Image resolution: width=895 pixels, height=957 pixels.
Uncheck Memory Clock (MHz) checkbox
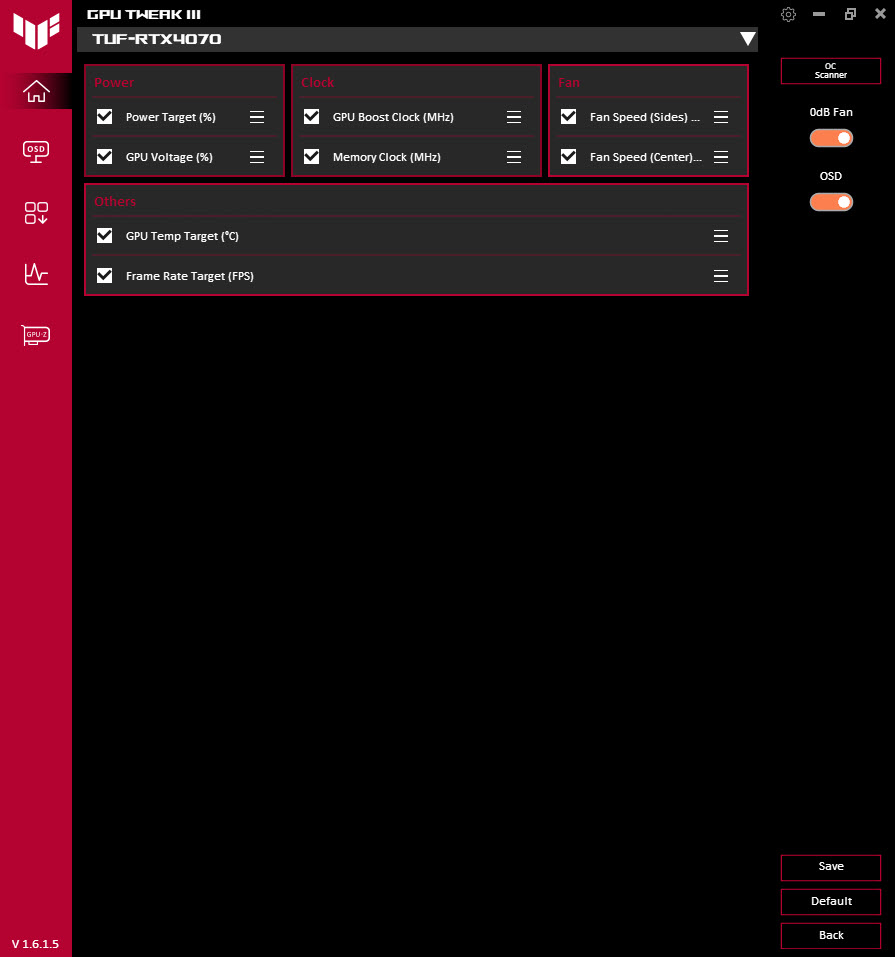(311, 157)
